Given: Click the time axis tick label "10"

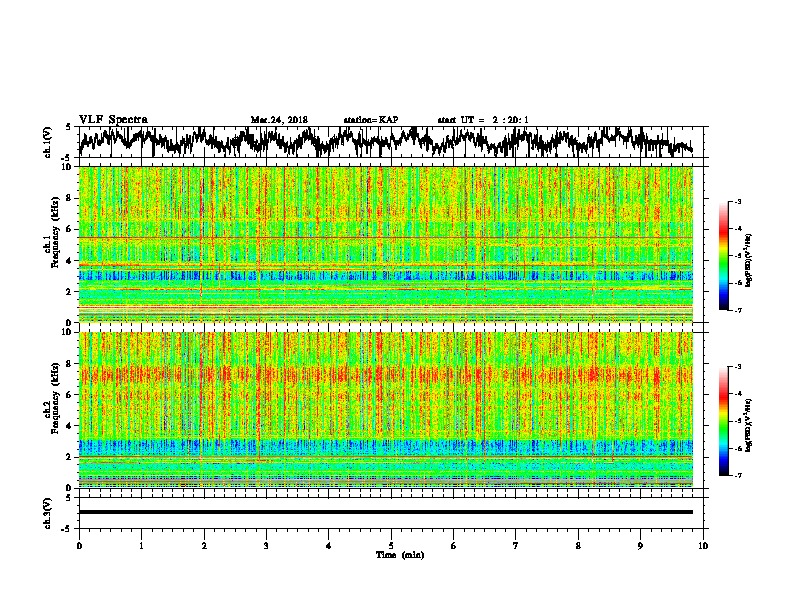Looking at the screenshot, I should 703,546.
